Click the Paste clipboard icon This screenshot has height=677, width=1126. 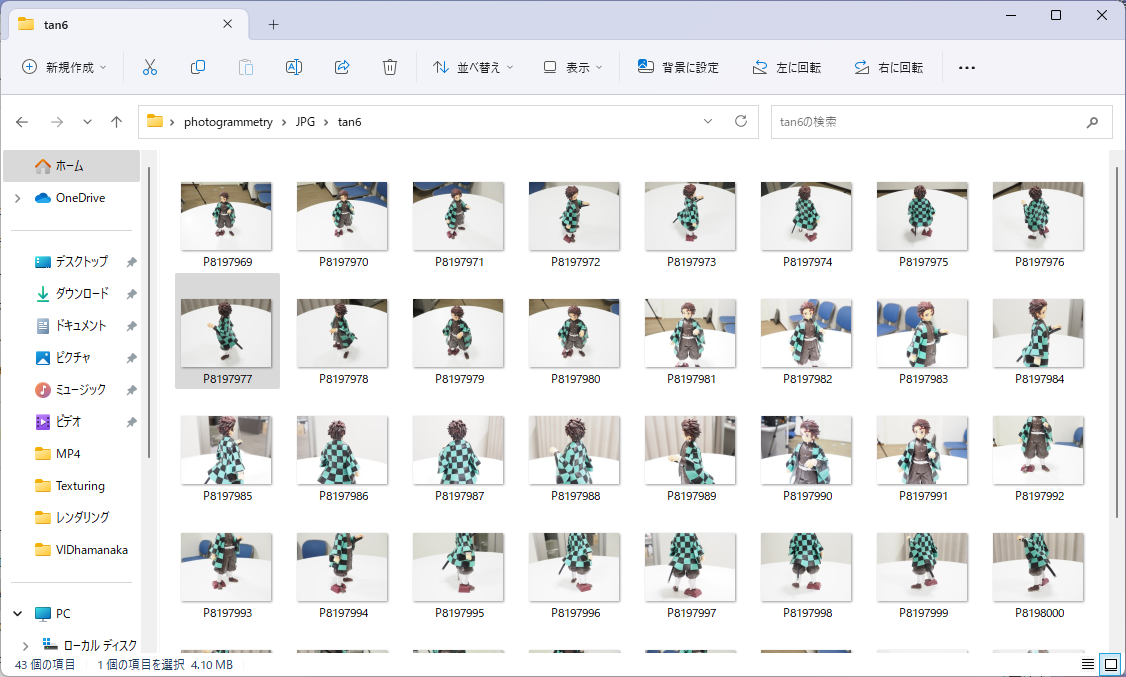246,67
